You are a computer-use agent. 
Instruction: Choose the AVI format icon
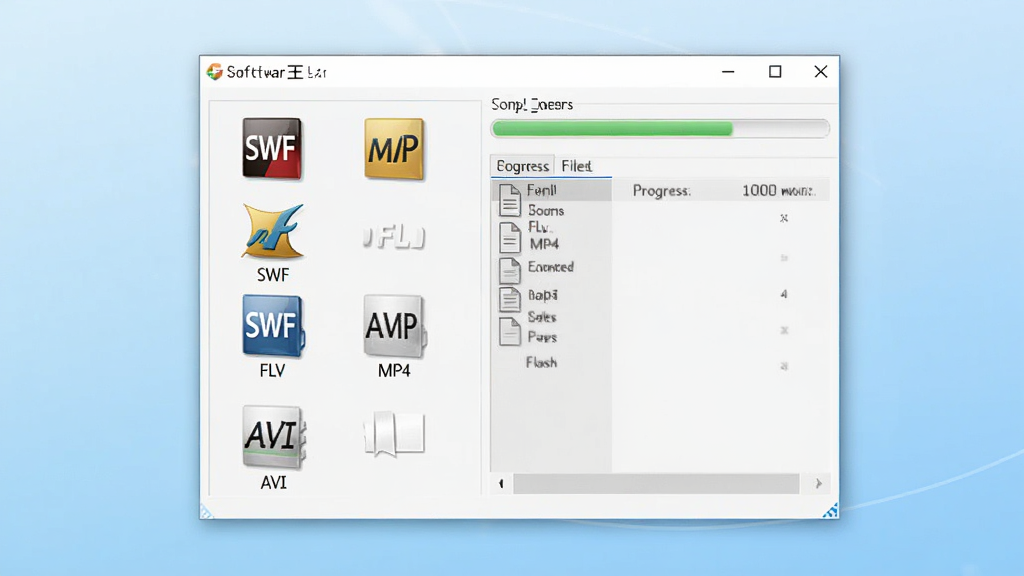(x=274, y=436)
